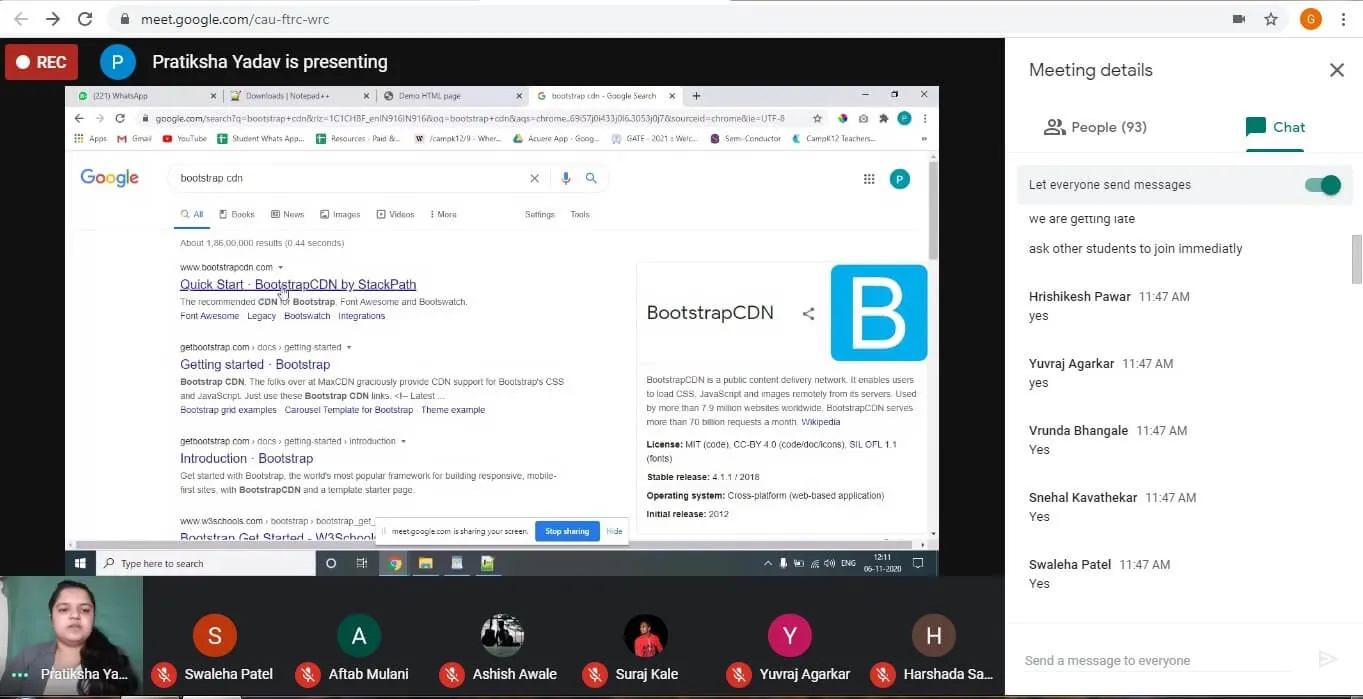Viewport: 1363px width, 699px height.
Task: Click Yuvraj Agarkar's muted microphone icon
Action: 739,674
